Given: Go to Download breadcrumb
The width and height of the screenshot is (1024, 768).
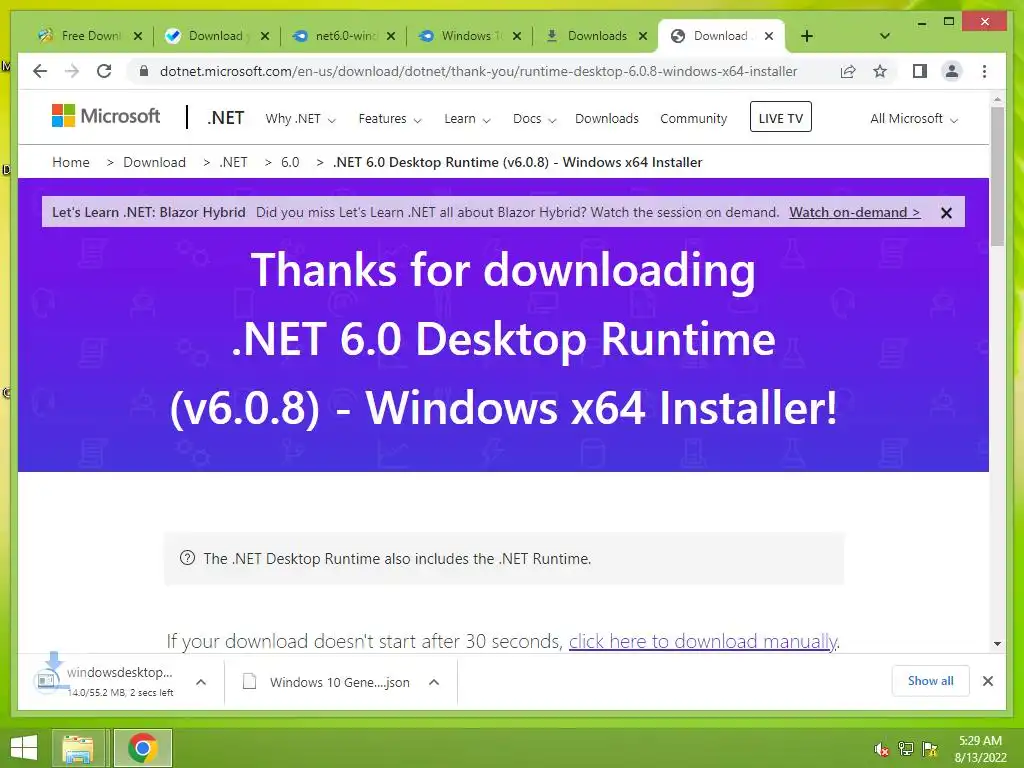Looking at the screenshot, I should [154, 162].
